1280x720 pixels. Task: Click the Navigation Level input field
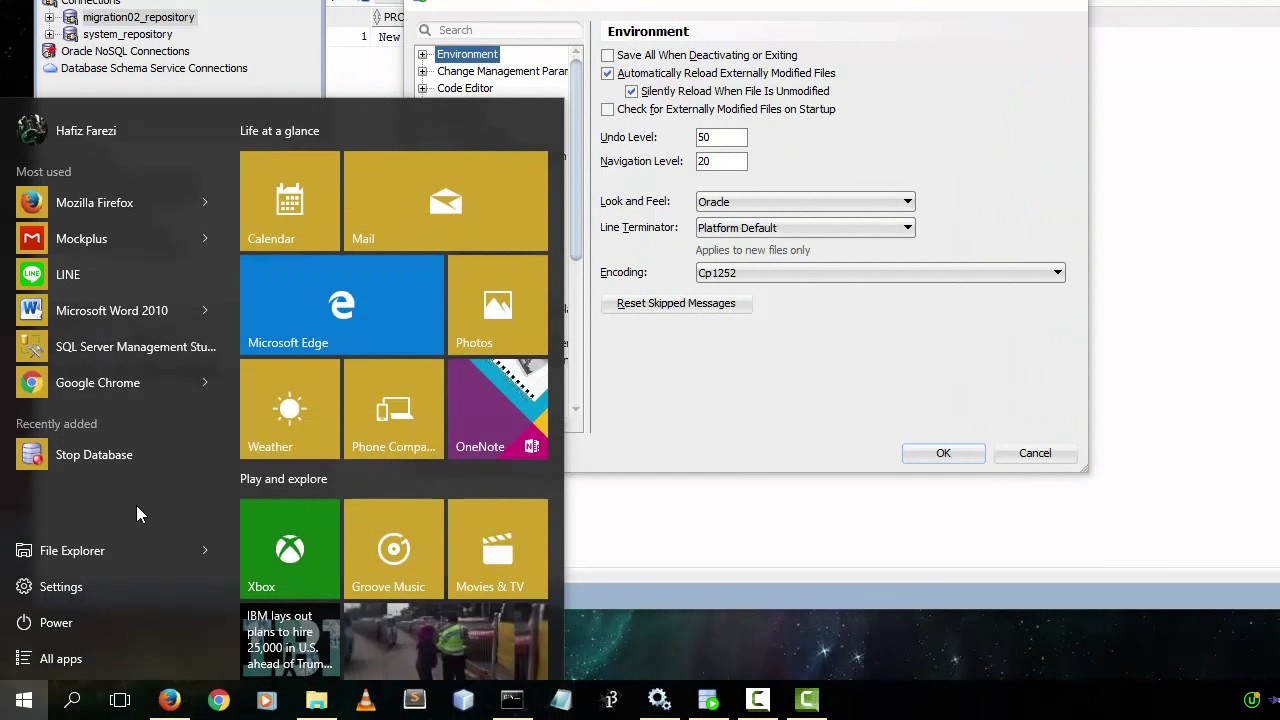coord(721,161)
